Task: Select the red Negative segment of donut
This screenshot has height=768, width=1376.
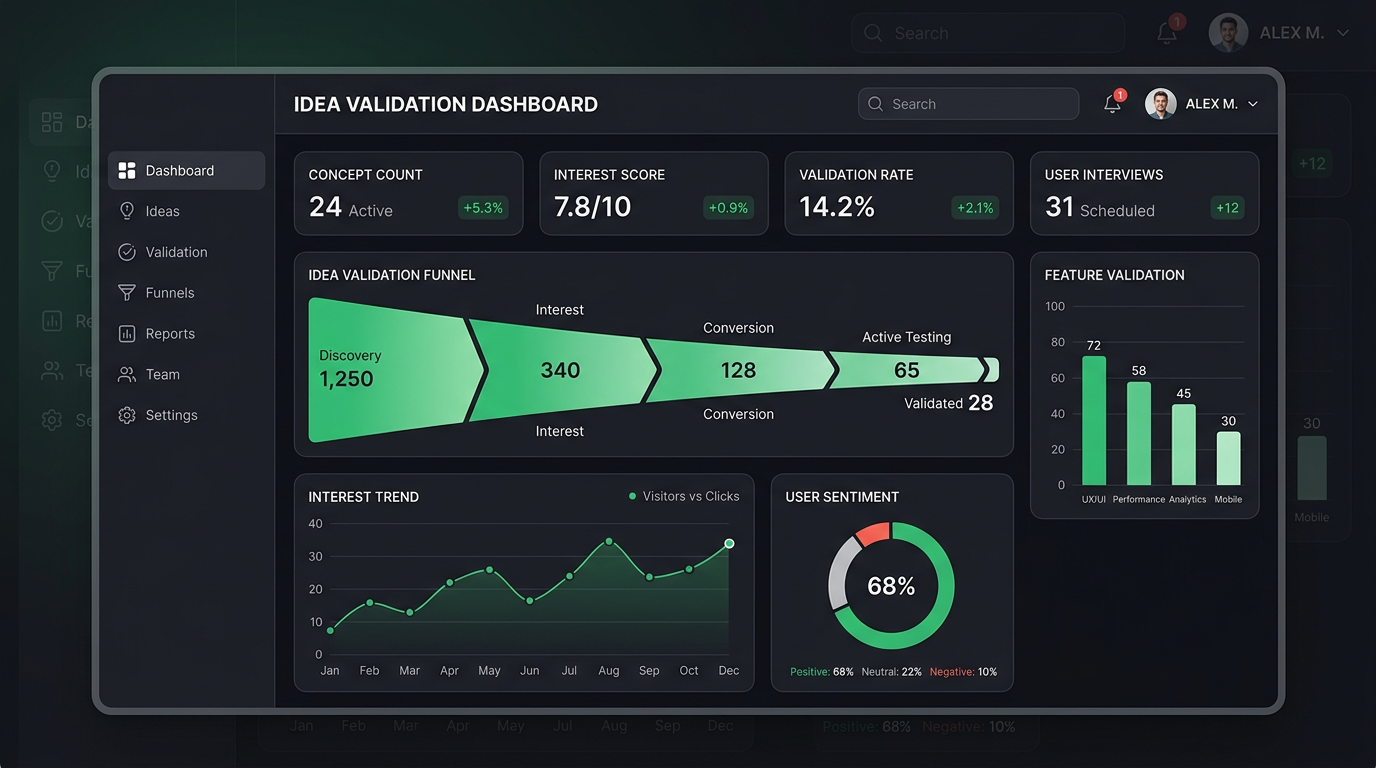Action: (872, 534)
